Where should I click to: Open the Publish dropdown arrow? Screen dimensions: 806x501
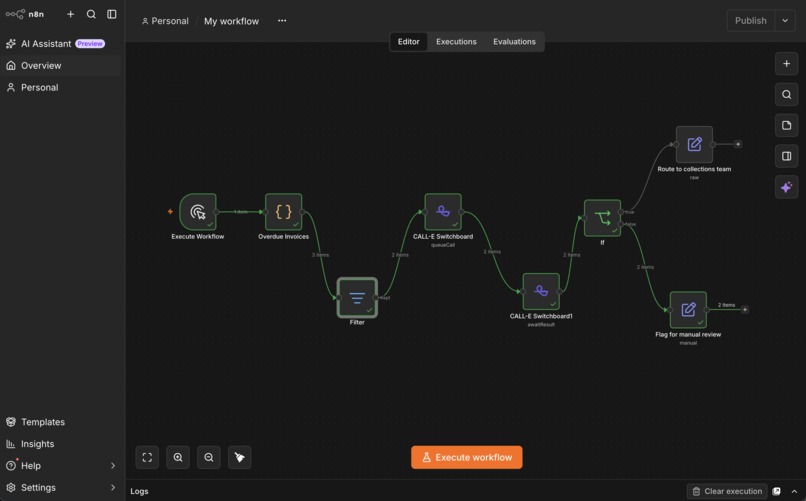pyautogui.click(x=785, y=21)
